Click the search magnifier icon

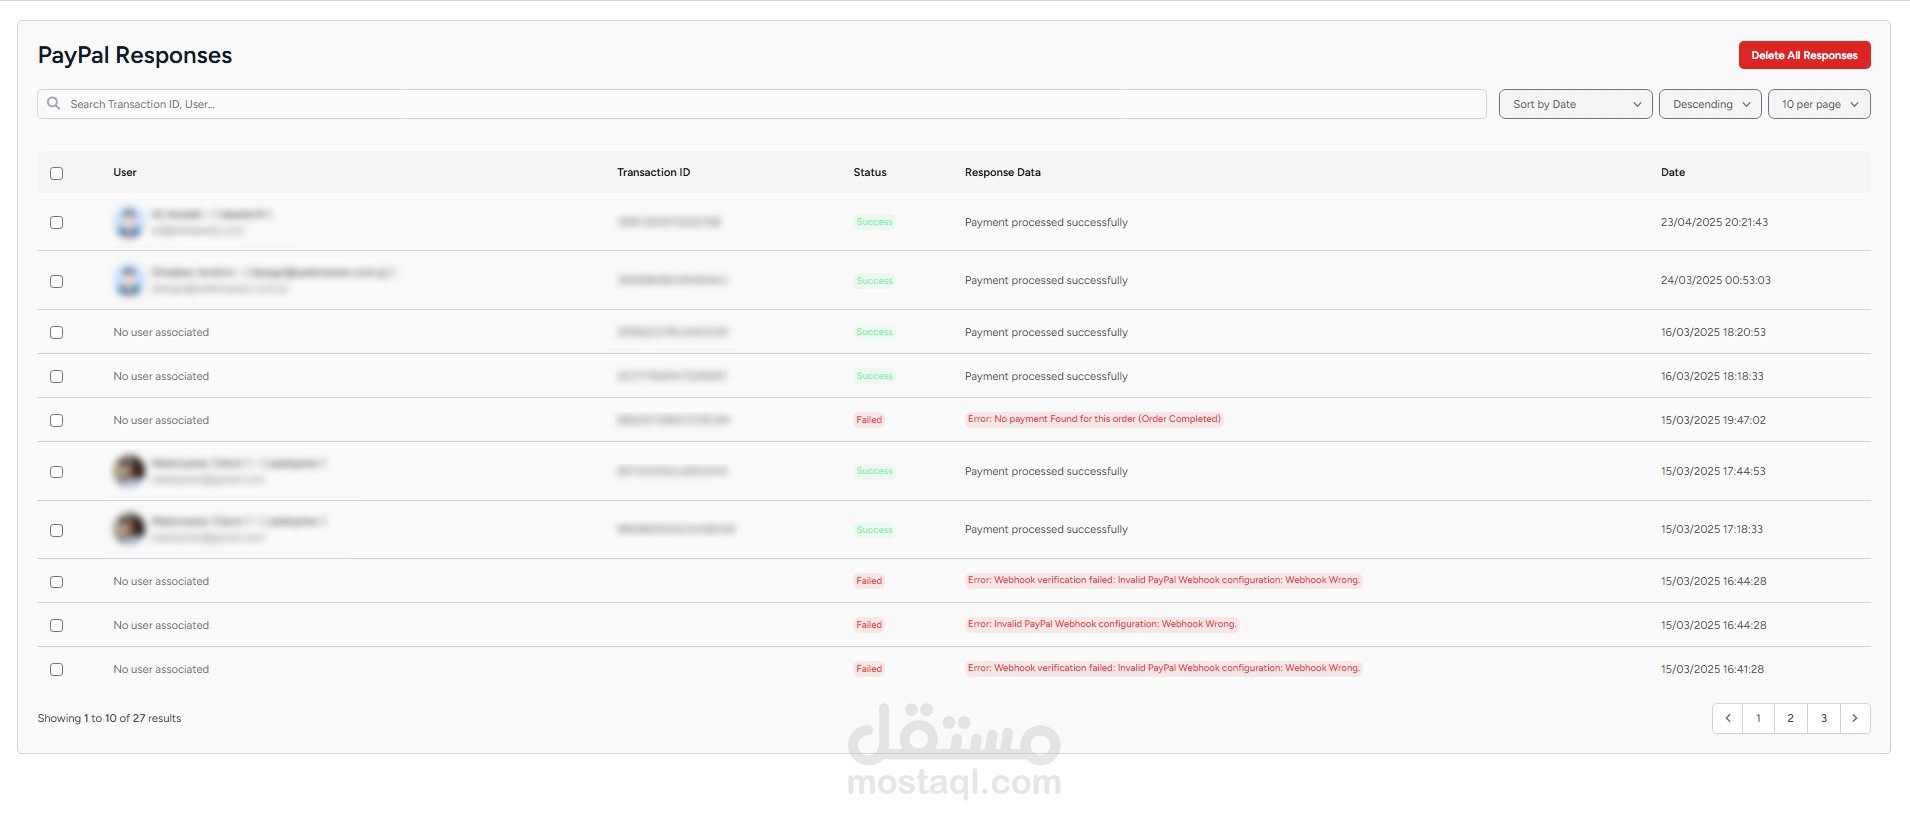pyautogui.click(x=54, y=103)
